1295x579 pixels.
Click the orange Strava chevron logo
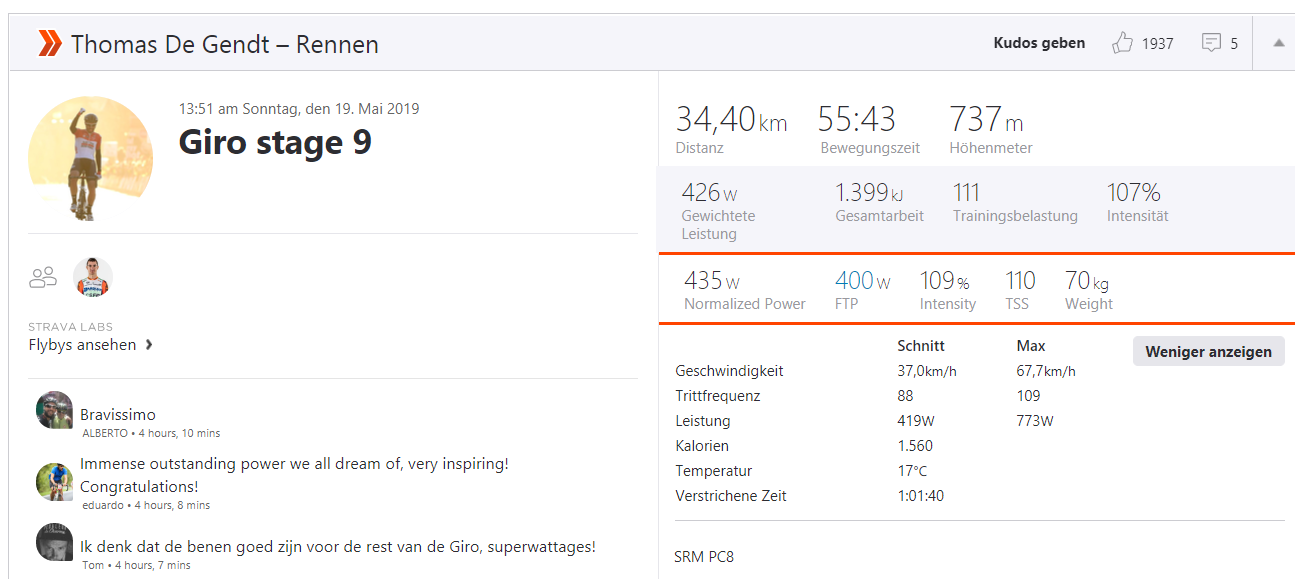tap(49, 44)
